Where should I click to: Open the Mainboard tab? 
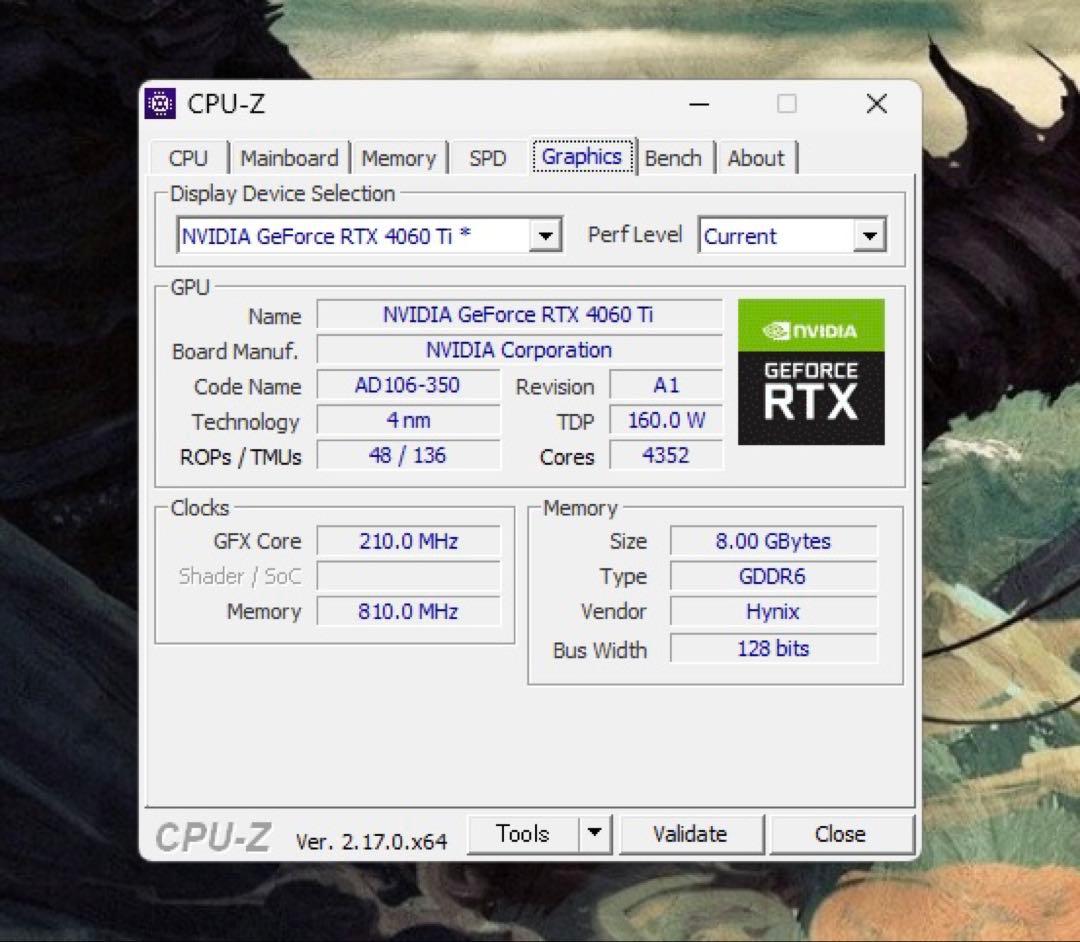coord(289,158)
